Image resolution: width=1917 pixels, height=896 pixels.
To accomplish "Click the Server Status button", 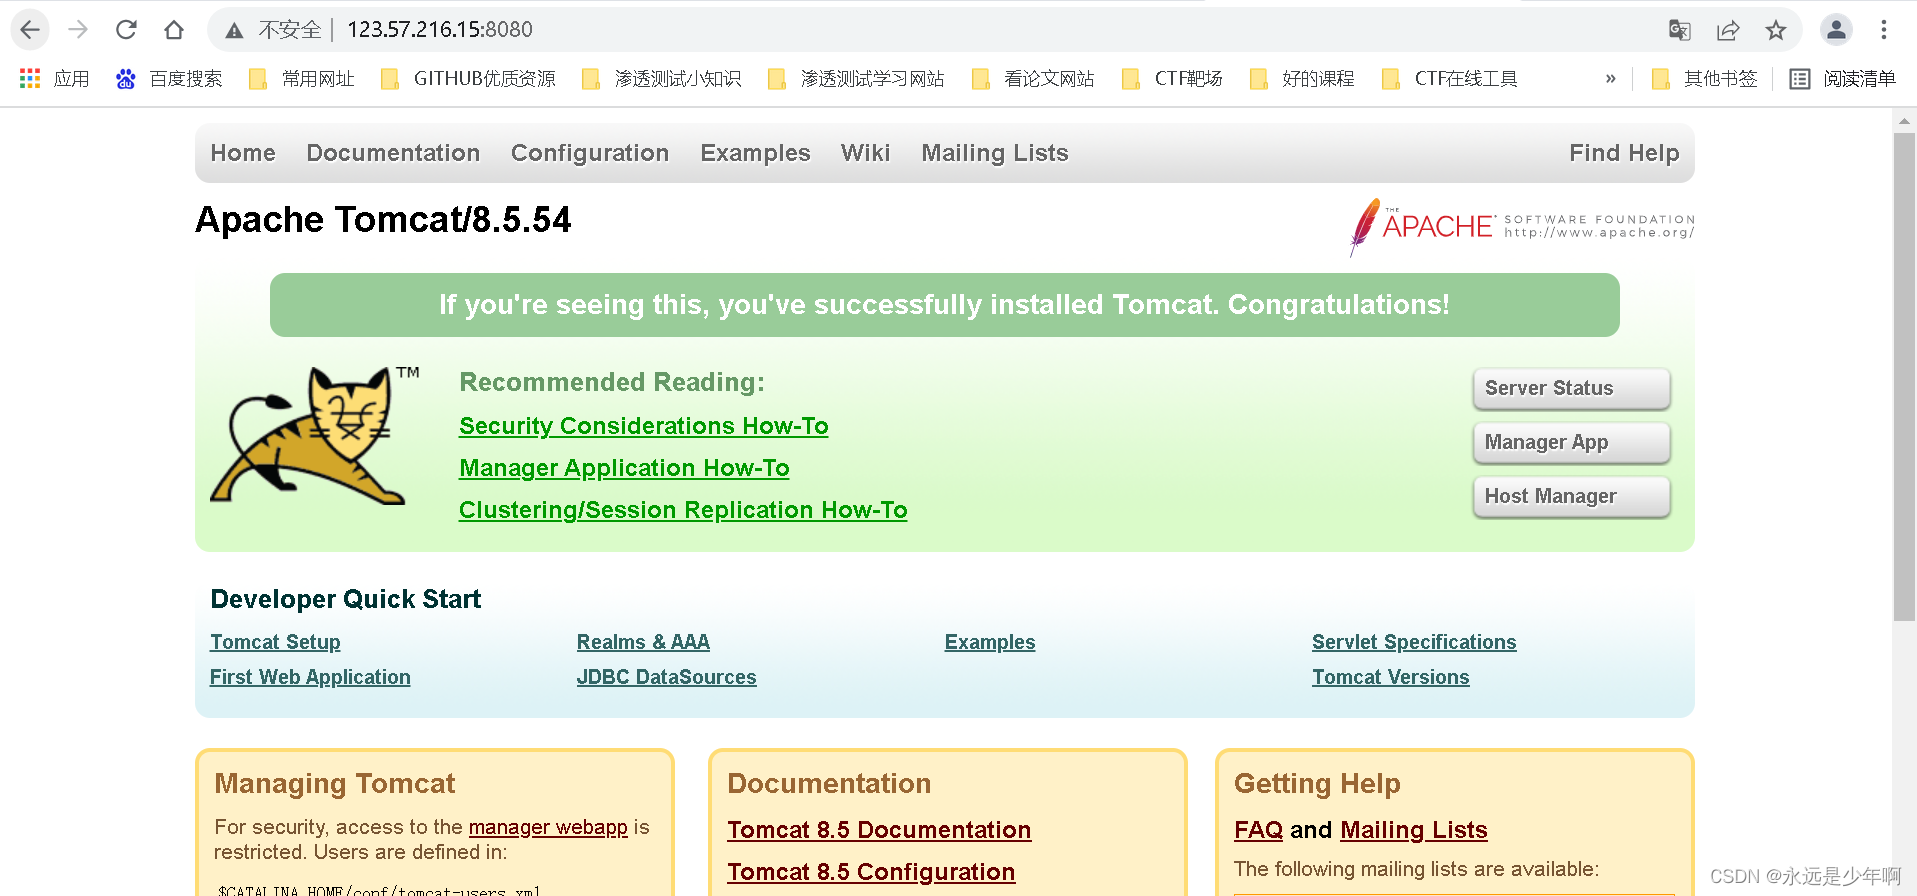I will (1571, 388).
